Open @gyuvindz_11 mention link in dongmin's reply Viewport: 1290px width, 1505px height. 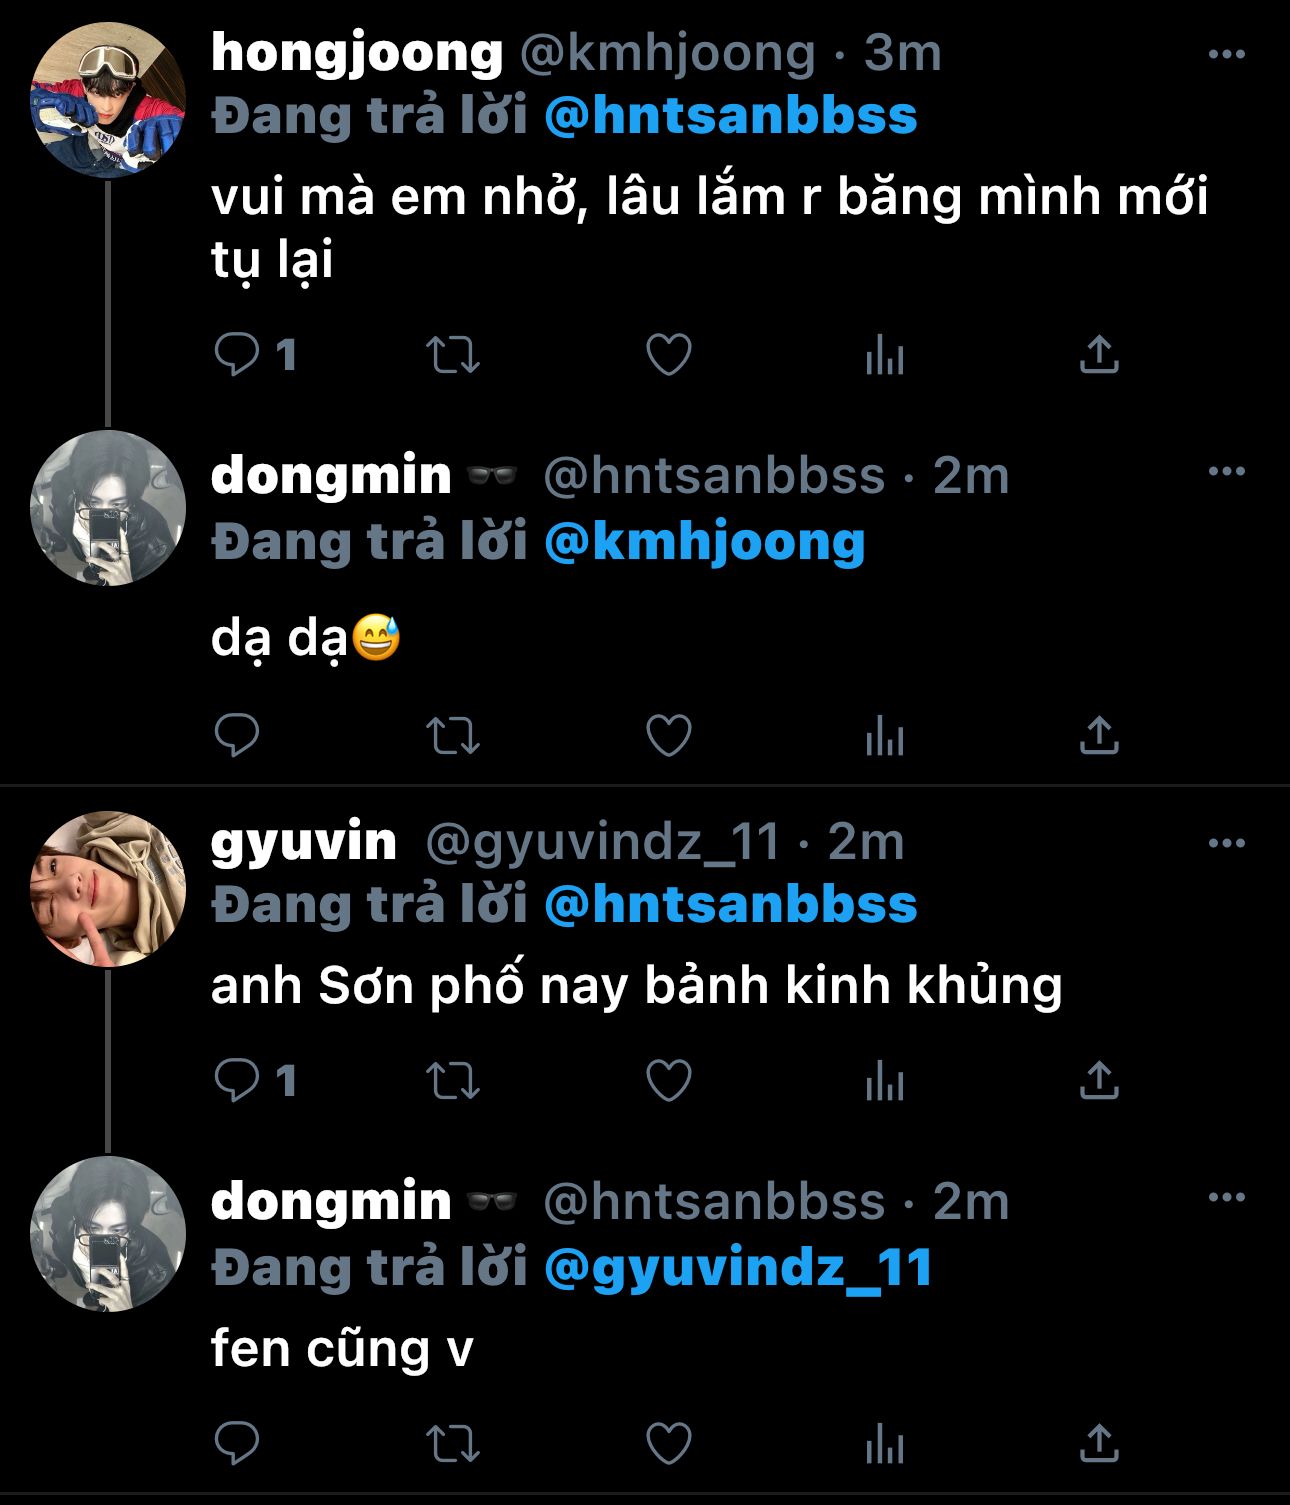click(739, 1267)
